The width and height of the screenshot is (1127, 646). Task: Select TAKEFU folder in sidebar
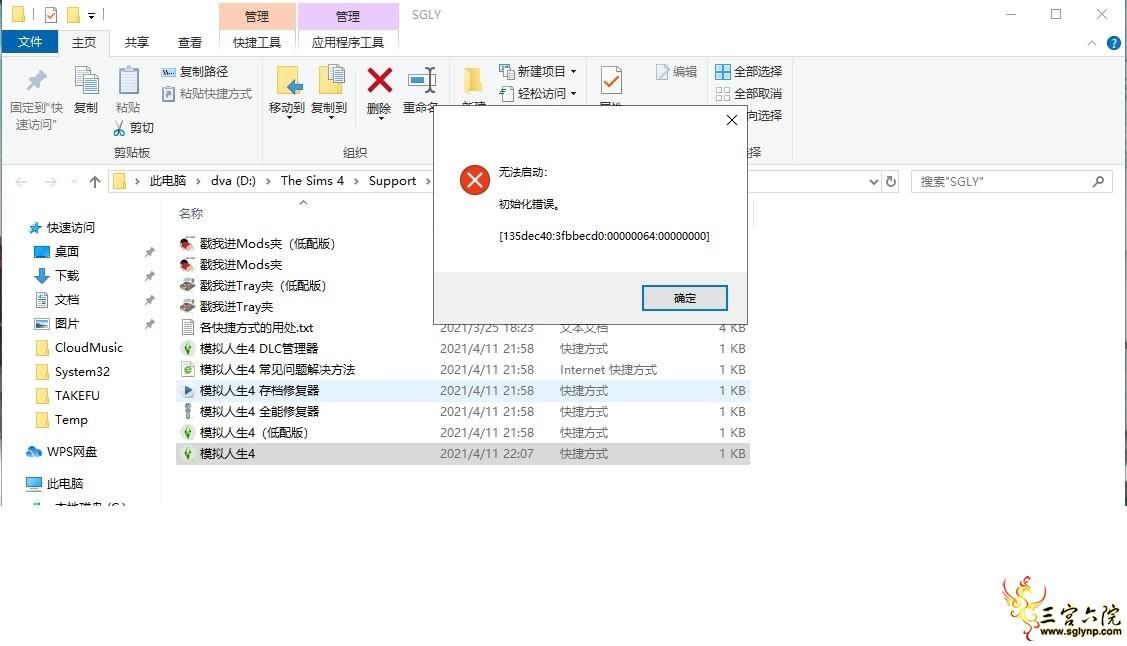click(68, 396)
